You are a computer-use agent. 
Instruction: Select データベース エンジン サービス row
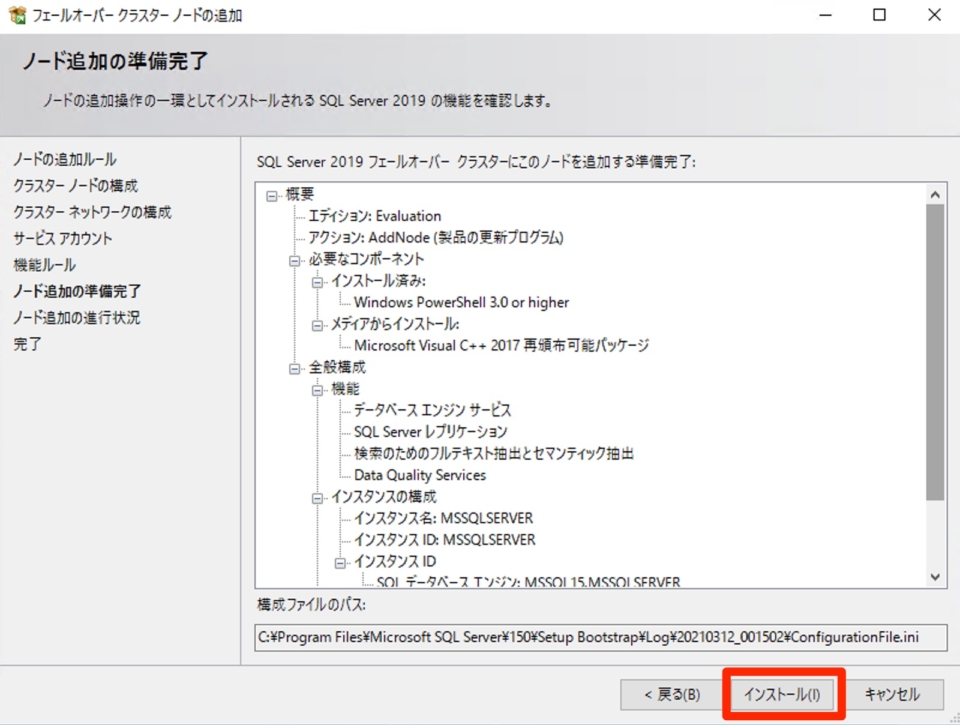(432, 410)
